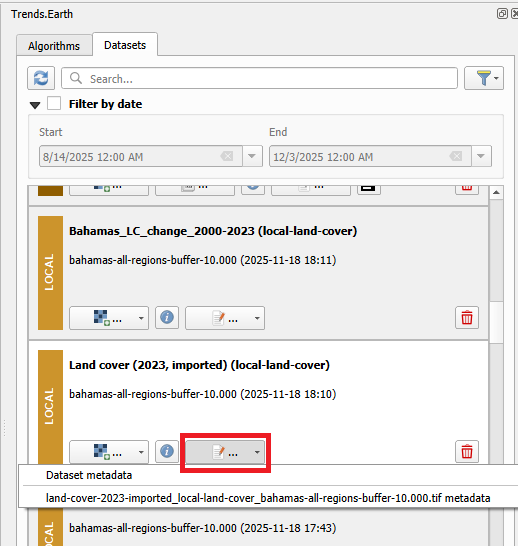Click the Search datasets field
Screen dimensions: 518x546
259,78
